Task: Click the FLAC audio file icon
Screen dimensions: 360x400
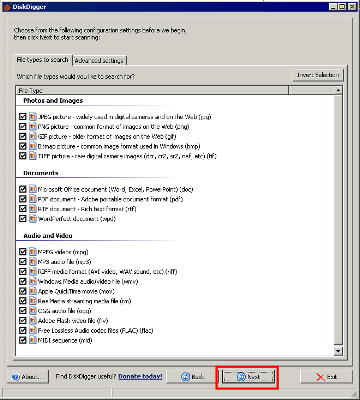Action: [x=32, y=330]
